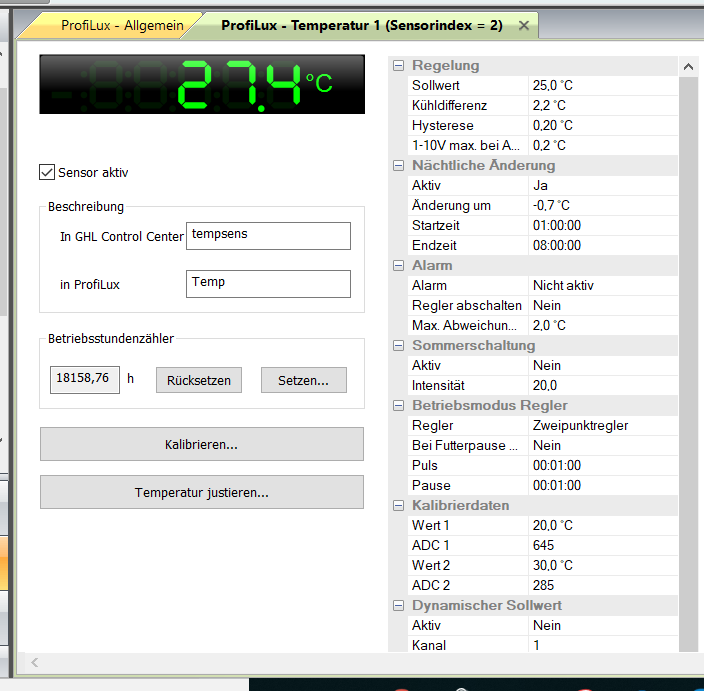The height and width of the screenshot is (691, 704).
Task: Select Max. Abweichun... value 2,0 °C
Action: 603,326
